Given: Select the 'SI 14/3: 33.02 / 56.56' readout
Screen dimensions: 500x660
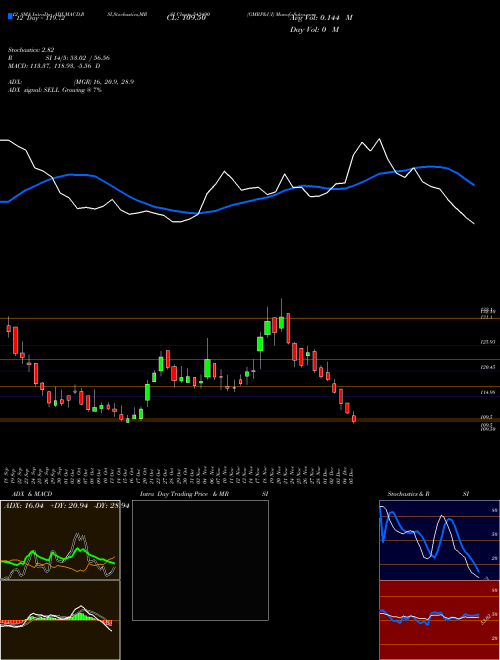Looking at the screenshot, I should pyautogui.click(x=77, y=58).
